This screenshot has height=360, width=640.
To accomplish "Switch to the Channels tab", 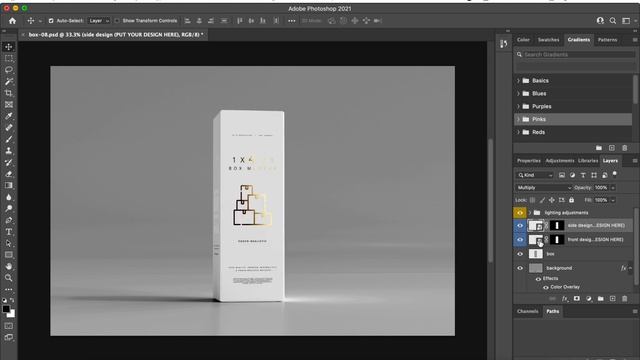I will [x=527, y=311].
